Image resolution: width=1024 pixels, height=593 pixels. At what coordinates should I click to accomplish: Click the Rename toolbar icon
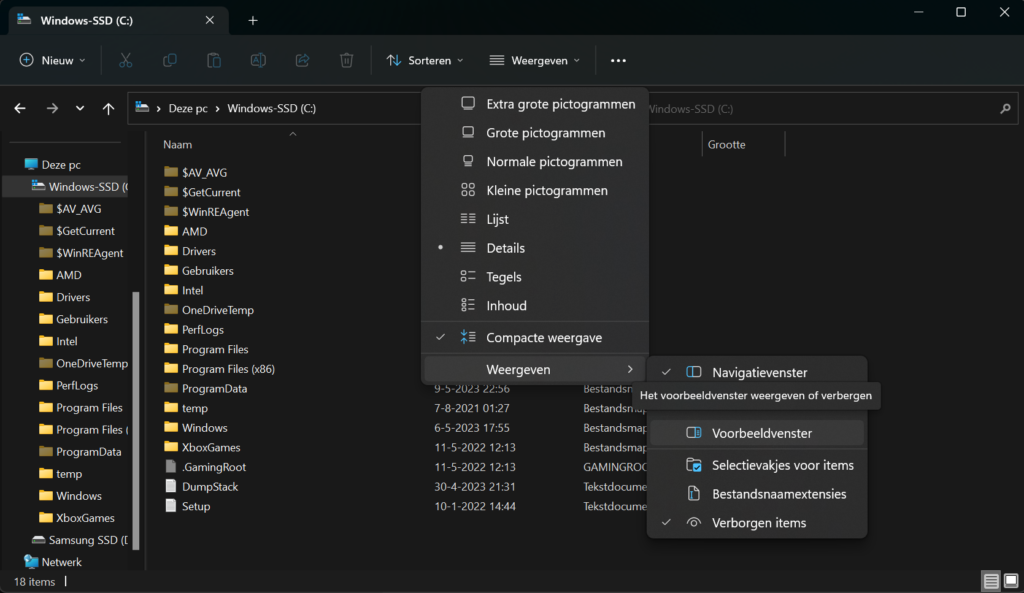(x=258, y=60)
